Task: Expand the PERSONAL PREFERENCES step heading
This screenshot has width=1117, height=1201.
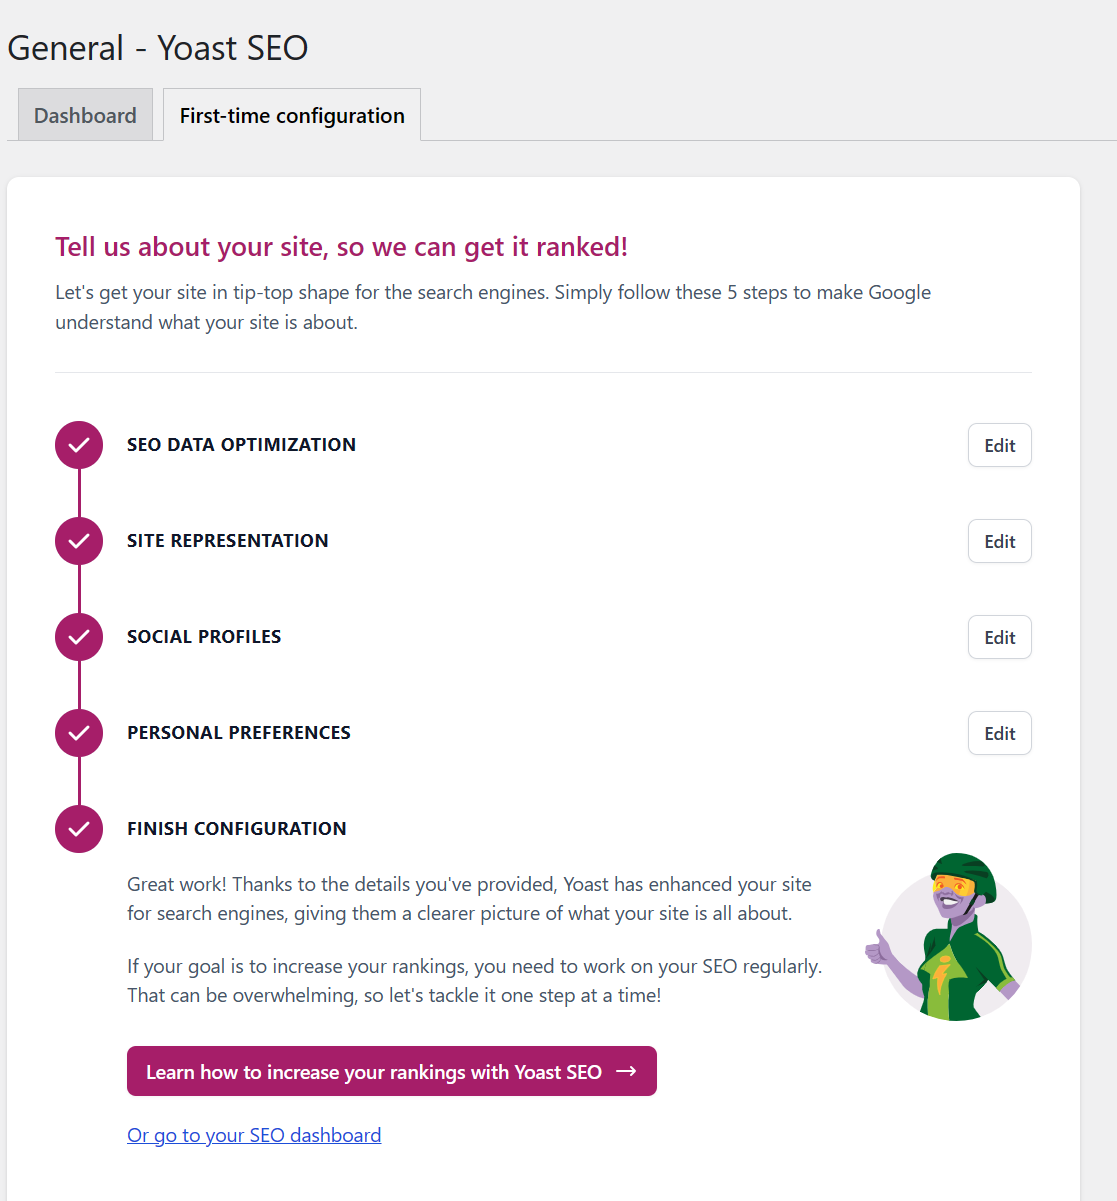Action: click(x=239, y=733)
